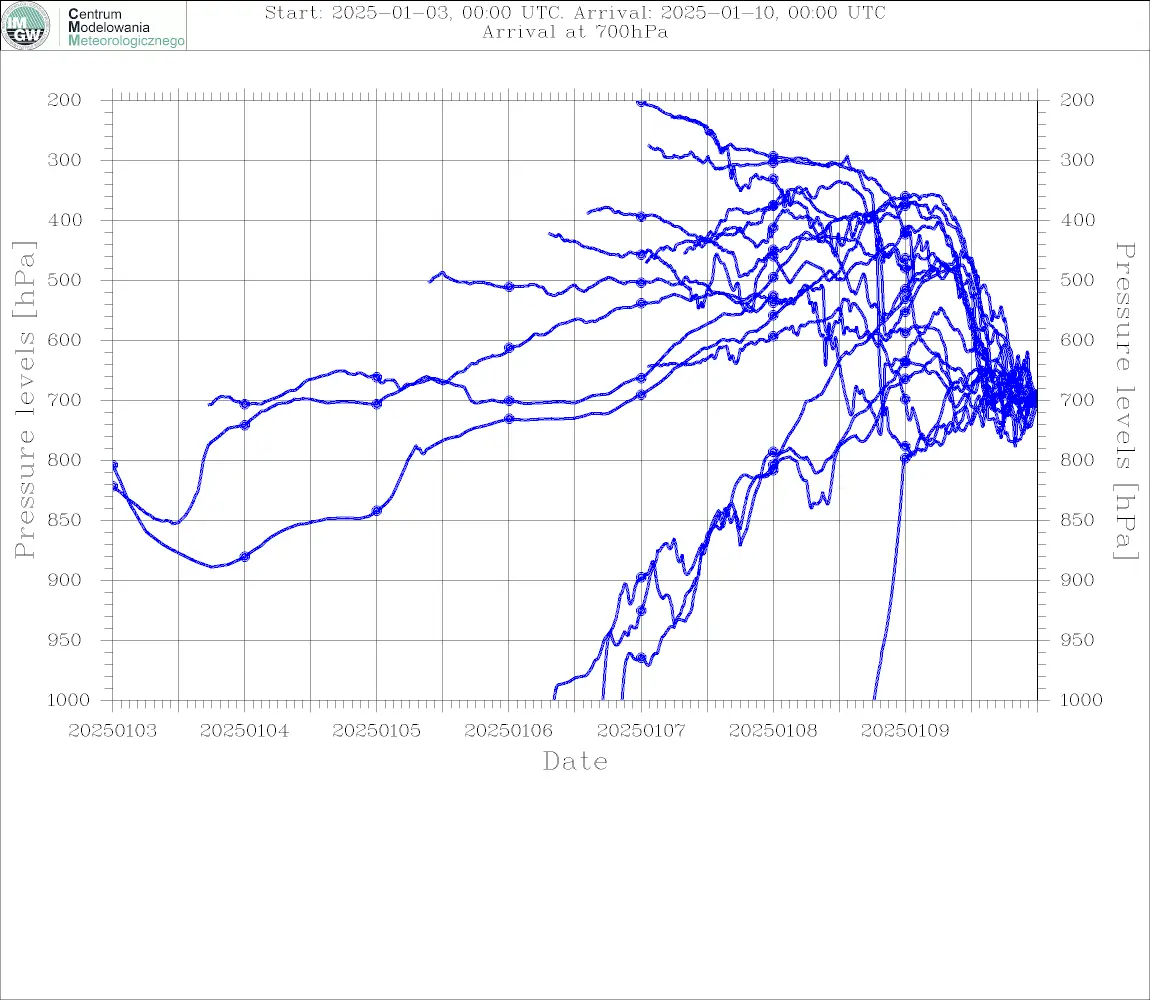Click the left 'Pressure levels [hPa]' axis title
Screen dimensions: 1150x1000
coord(24,400)
